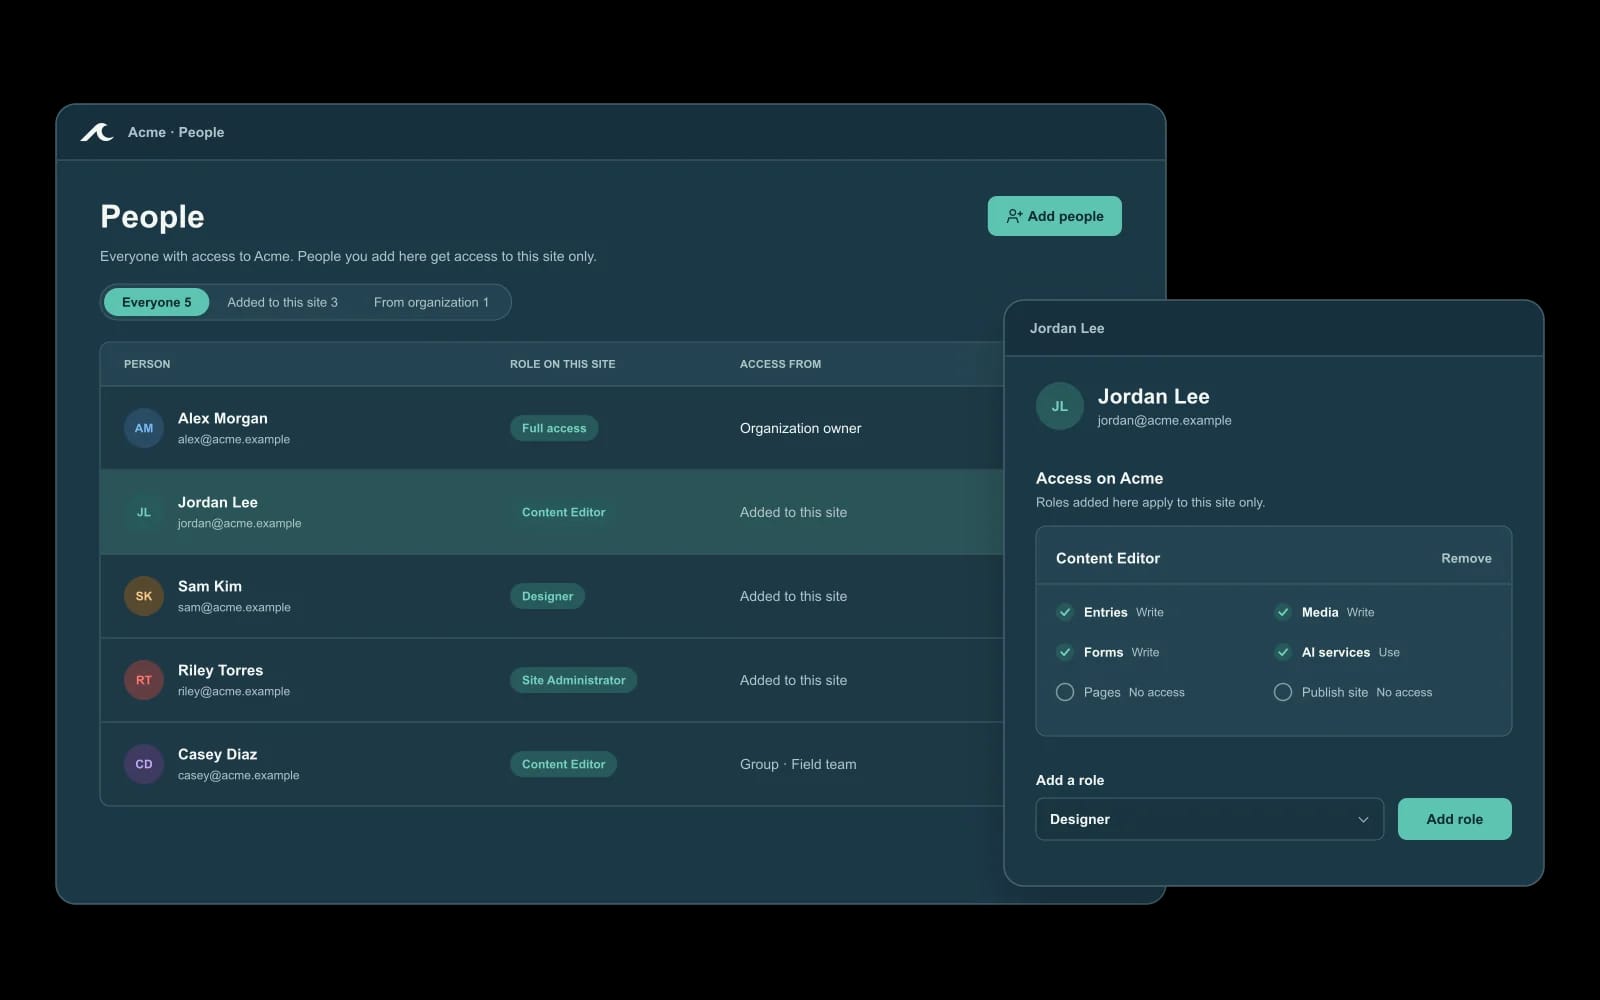Click the large JL avatar in the detail panel
The image size is (1600, 1000).
coord(1060,406)
